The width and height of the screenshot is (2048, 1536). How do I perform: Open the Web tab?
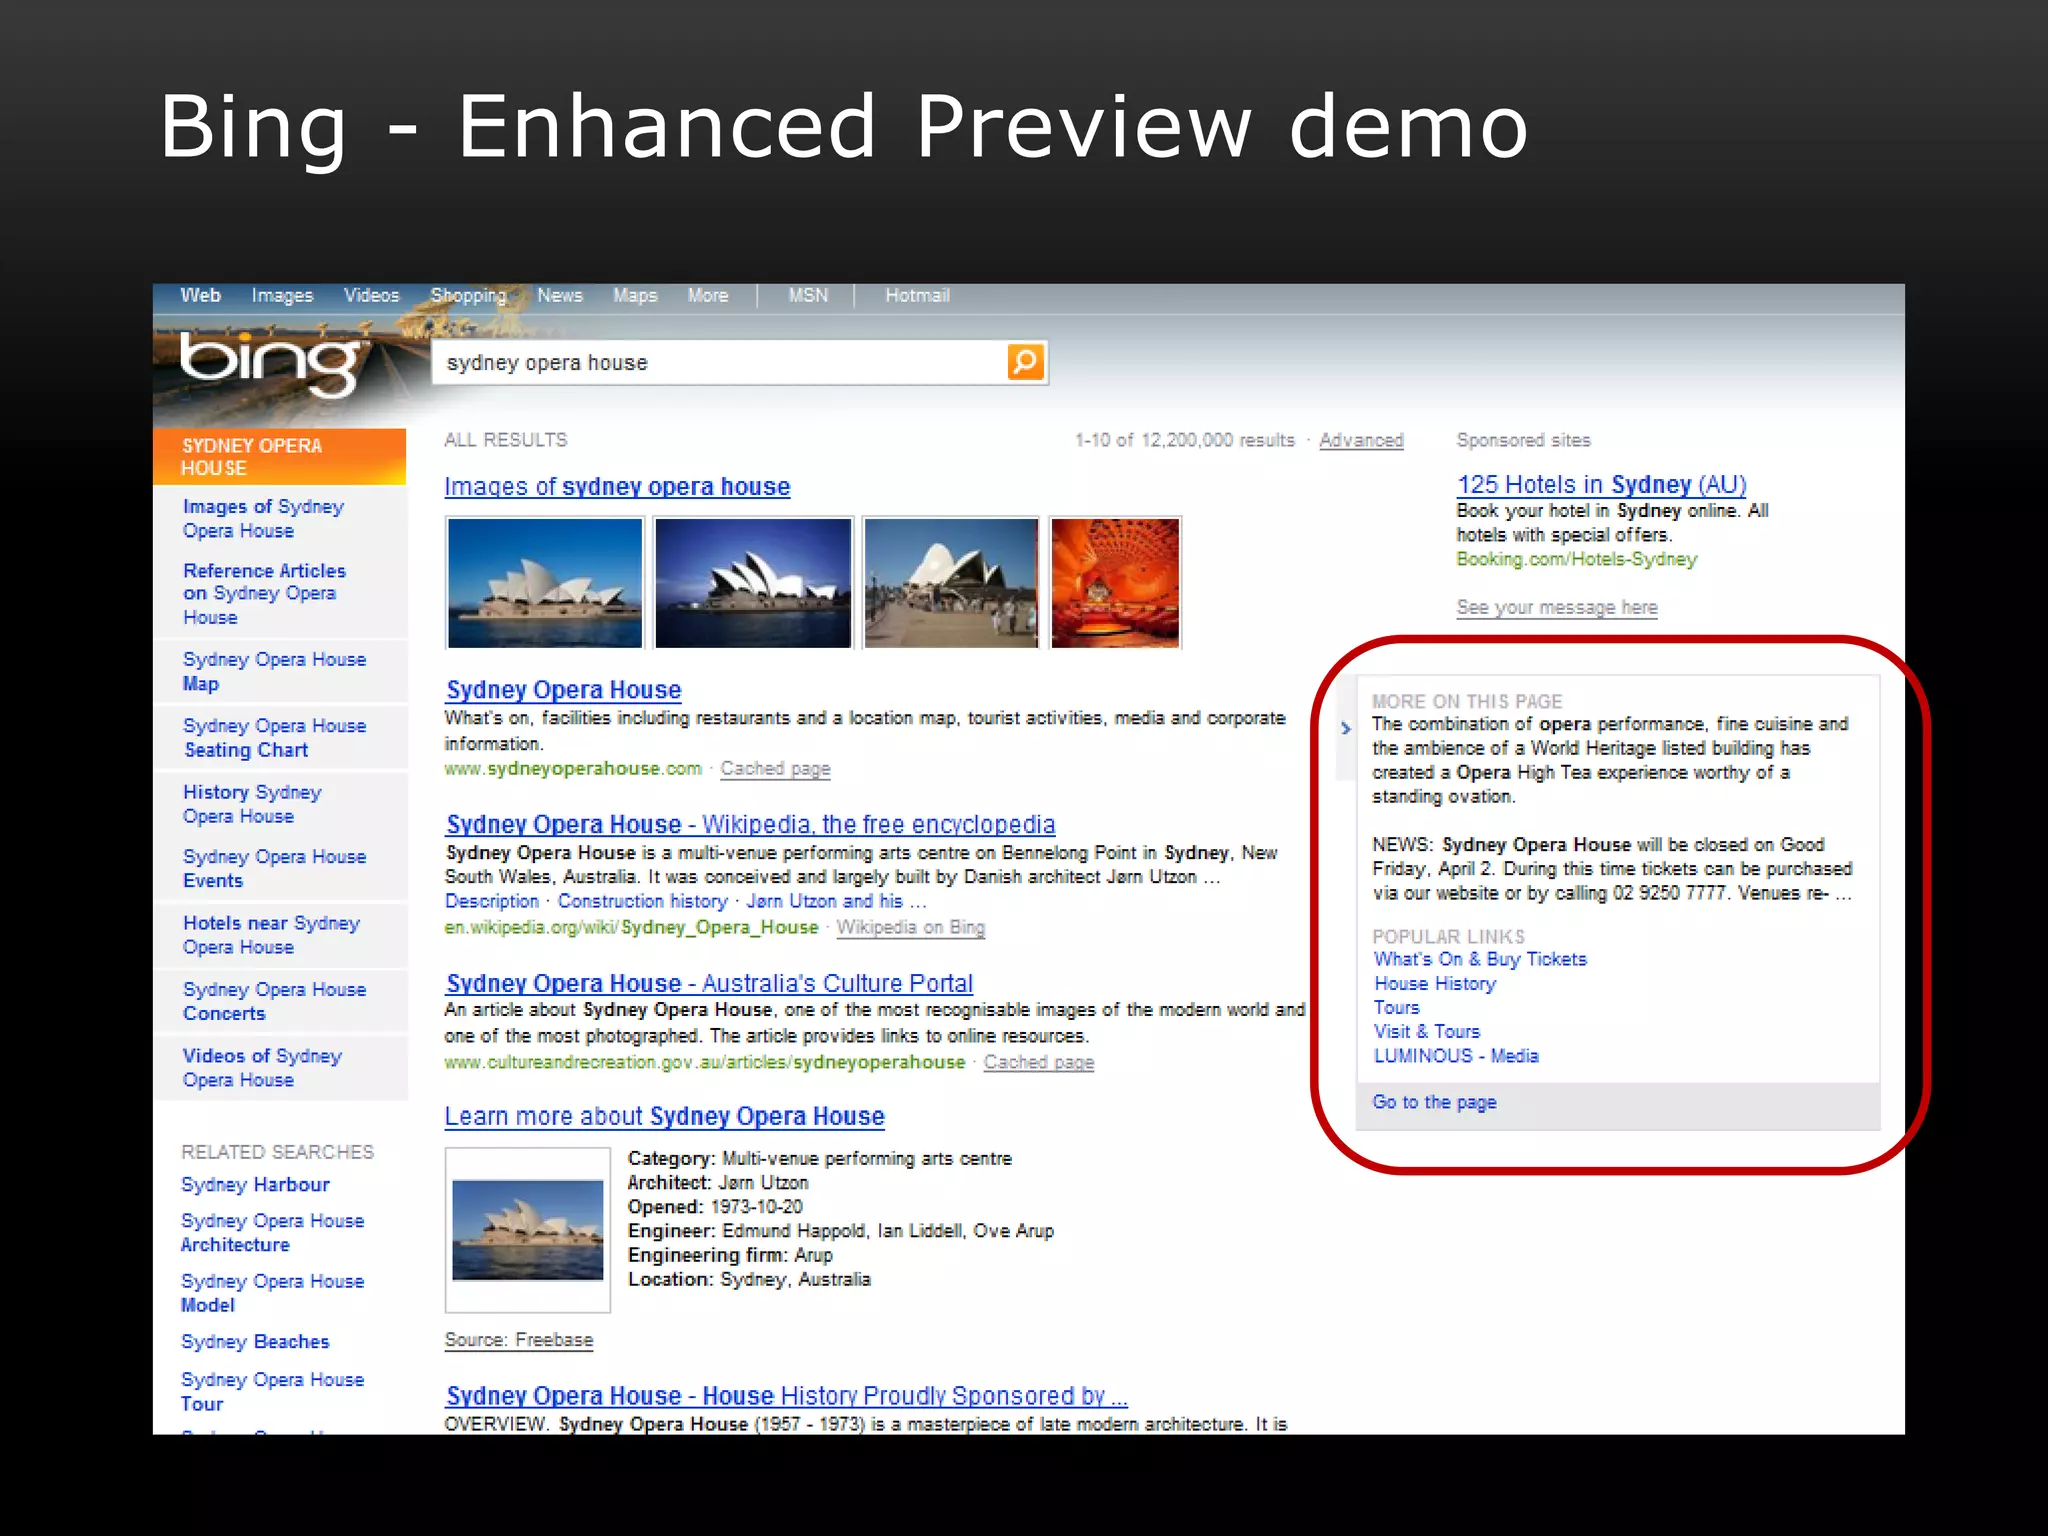[200, 295]
